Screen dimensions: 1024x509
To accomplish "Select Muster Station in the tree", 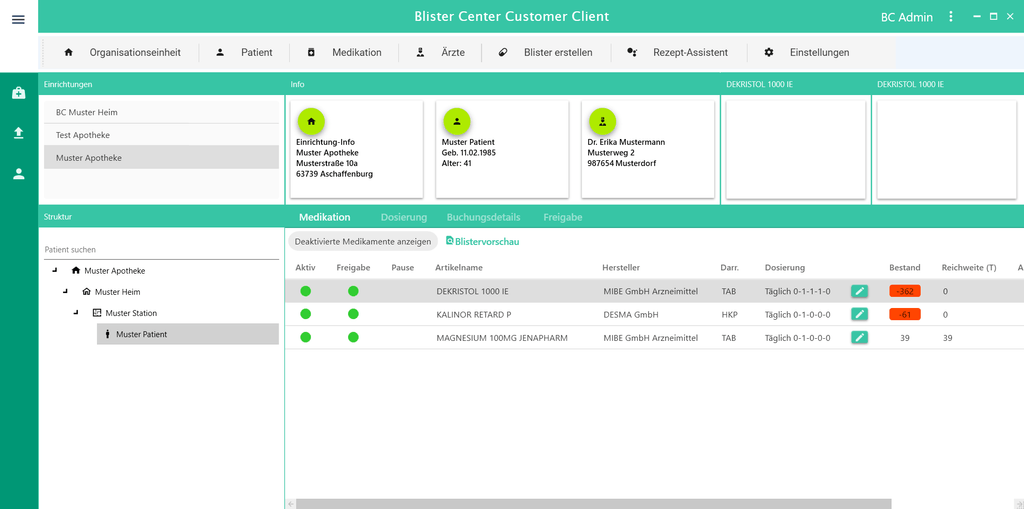I will 131,313.
